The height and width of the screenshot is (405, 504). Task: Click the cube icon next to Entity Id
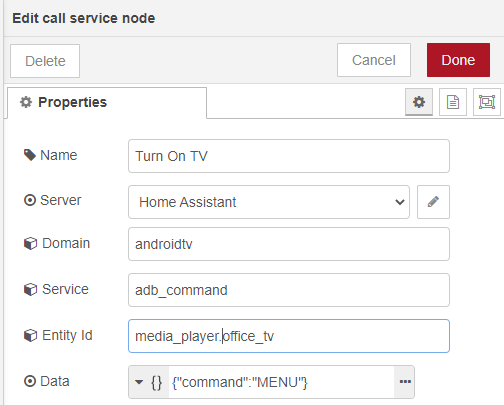[30, 335]
